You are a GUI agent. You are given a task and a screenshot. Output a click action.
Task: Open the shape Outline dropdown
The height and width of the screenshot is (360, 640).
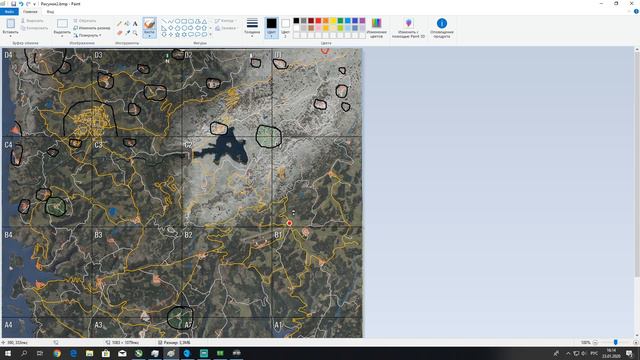pos(224,21)
